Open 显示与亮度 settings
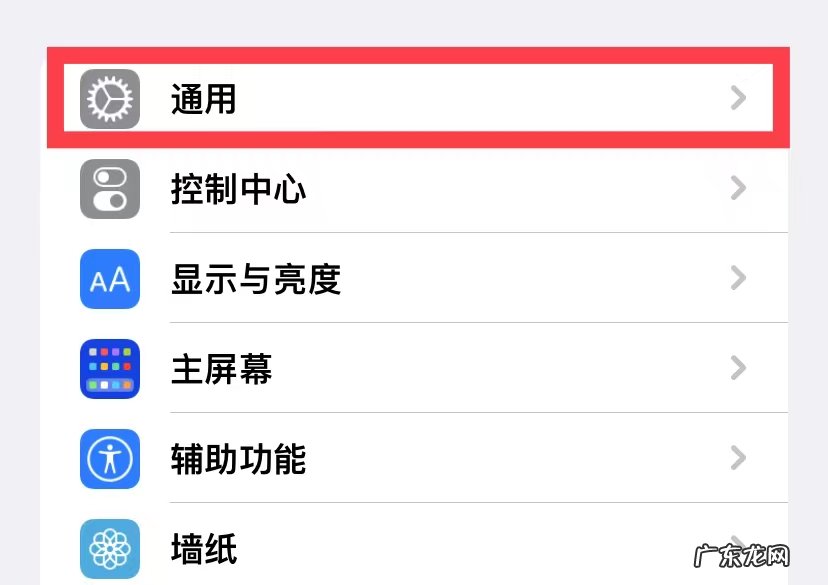Image resolution: width=828 pixels, height=585 pixels. tap(400, 278)
